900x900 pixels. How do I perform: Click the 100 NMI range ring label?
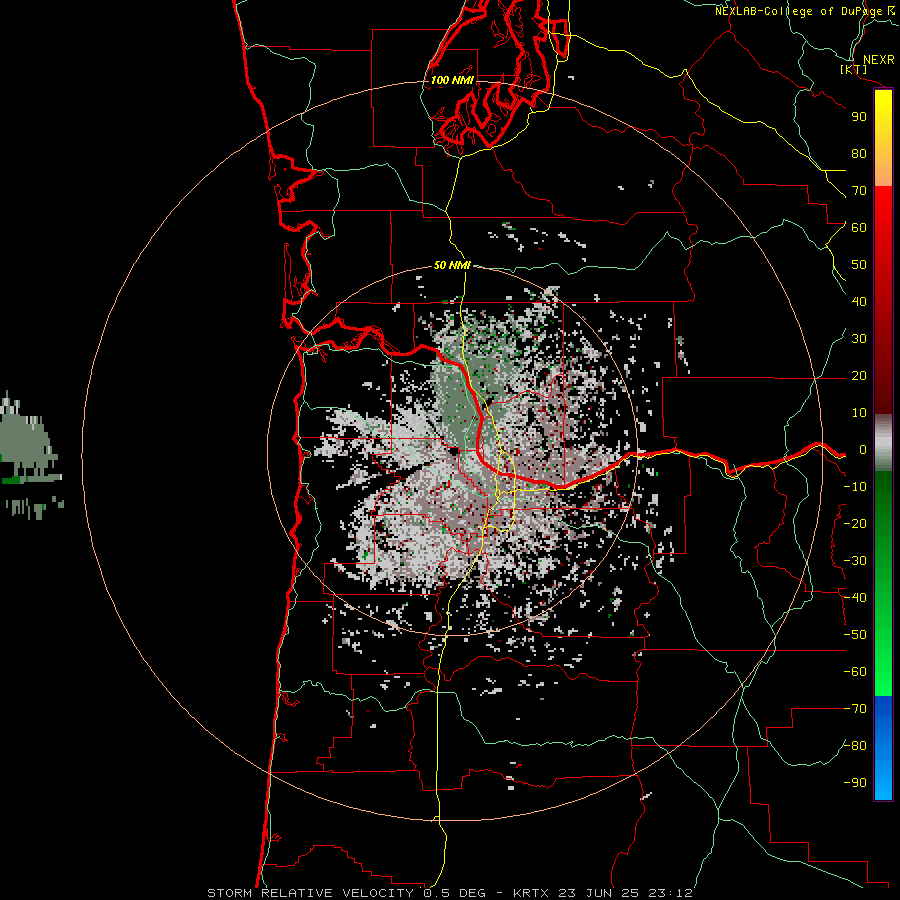click(x=452, y=80)
